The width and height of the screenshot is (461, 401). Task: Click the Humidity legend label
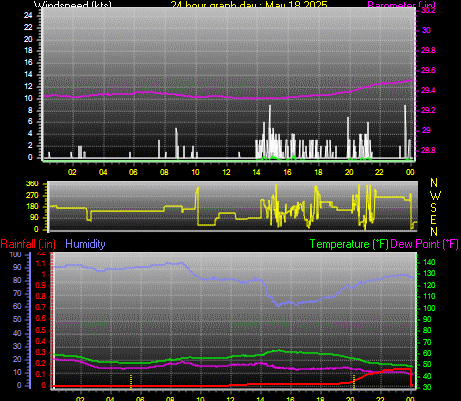coord(85,244)
